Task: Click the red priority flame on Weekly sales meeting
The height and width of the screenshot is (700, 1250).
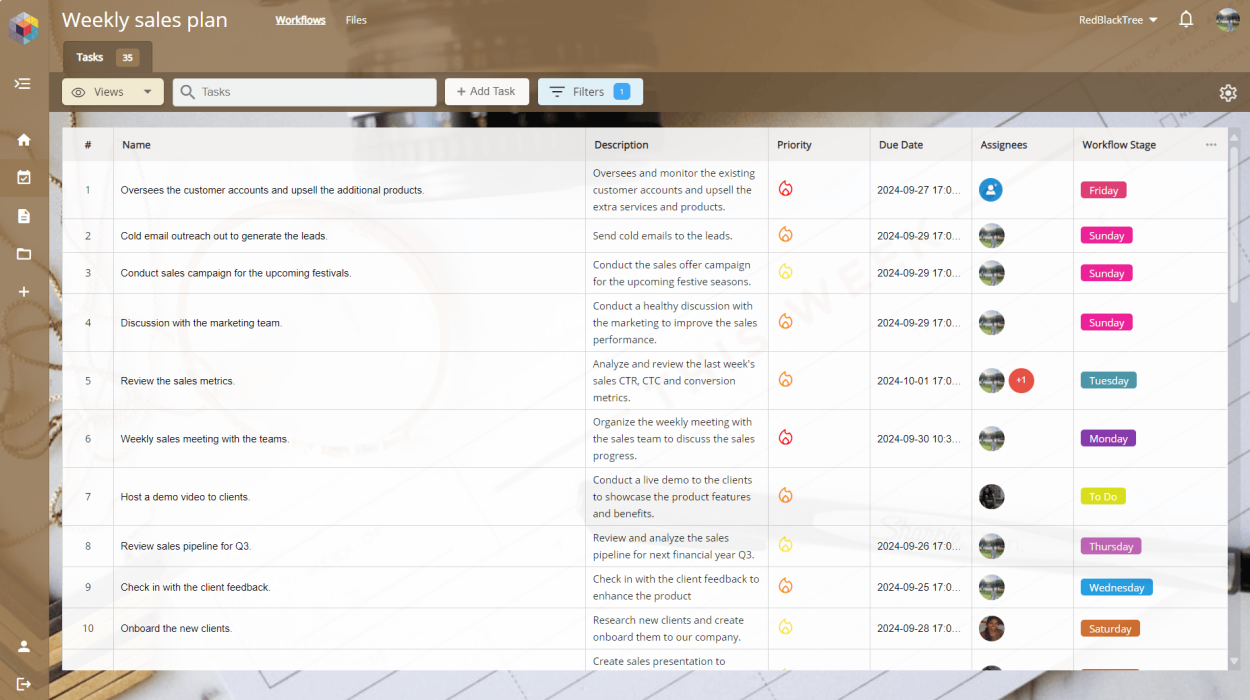Action: pyautogui.click(x=786, y=437)
